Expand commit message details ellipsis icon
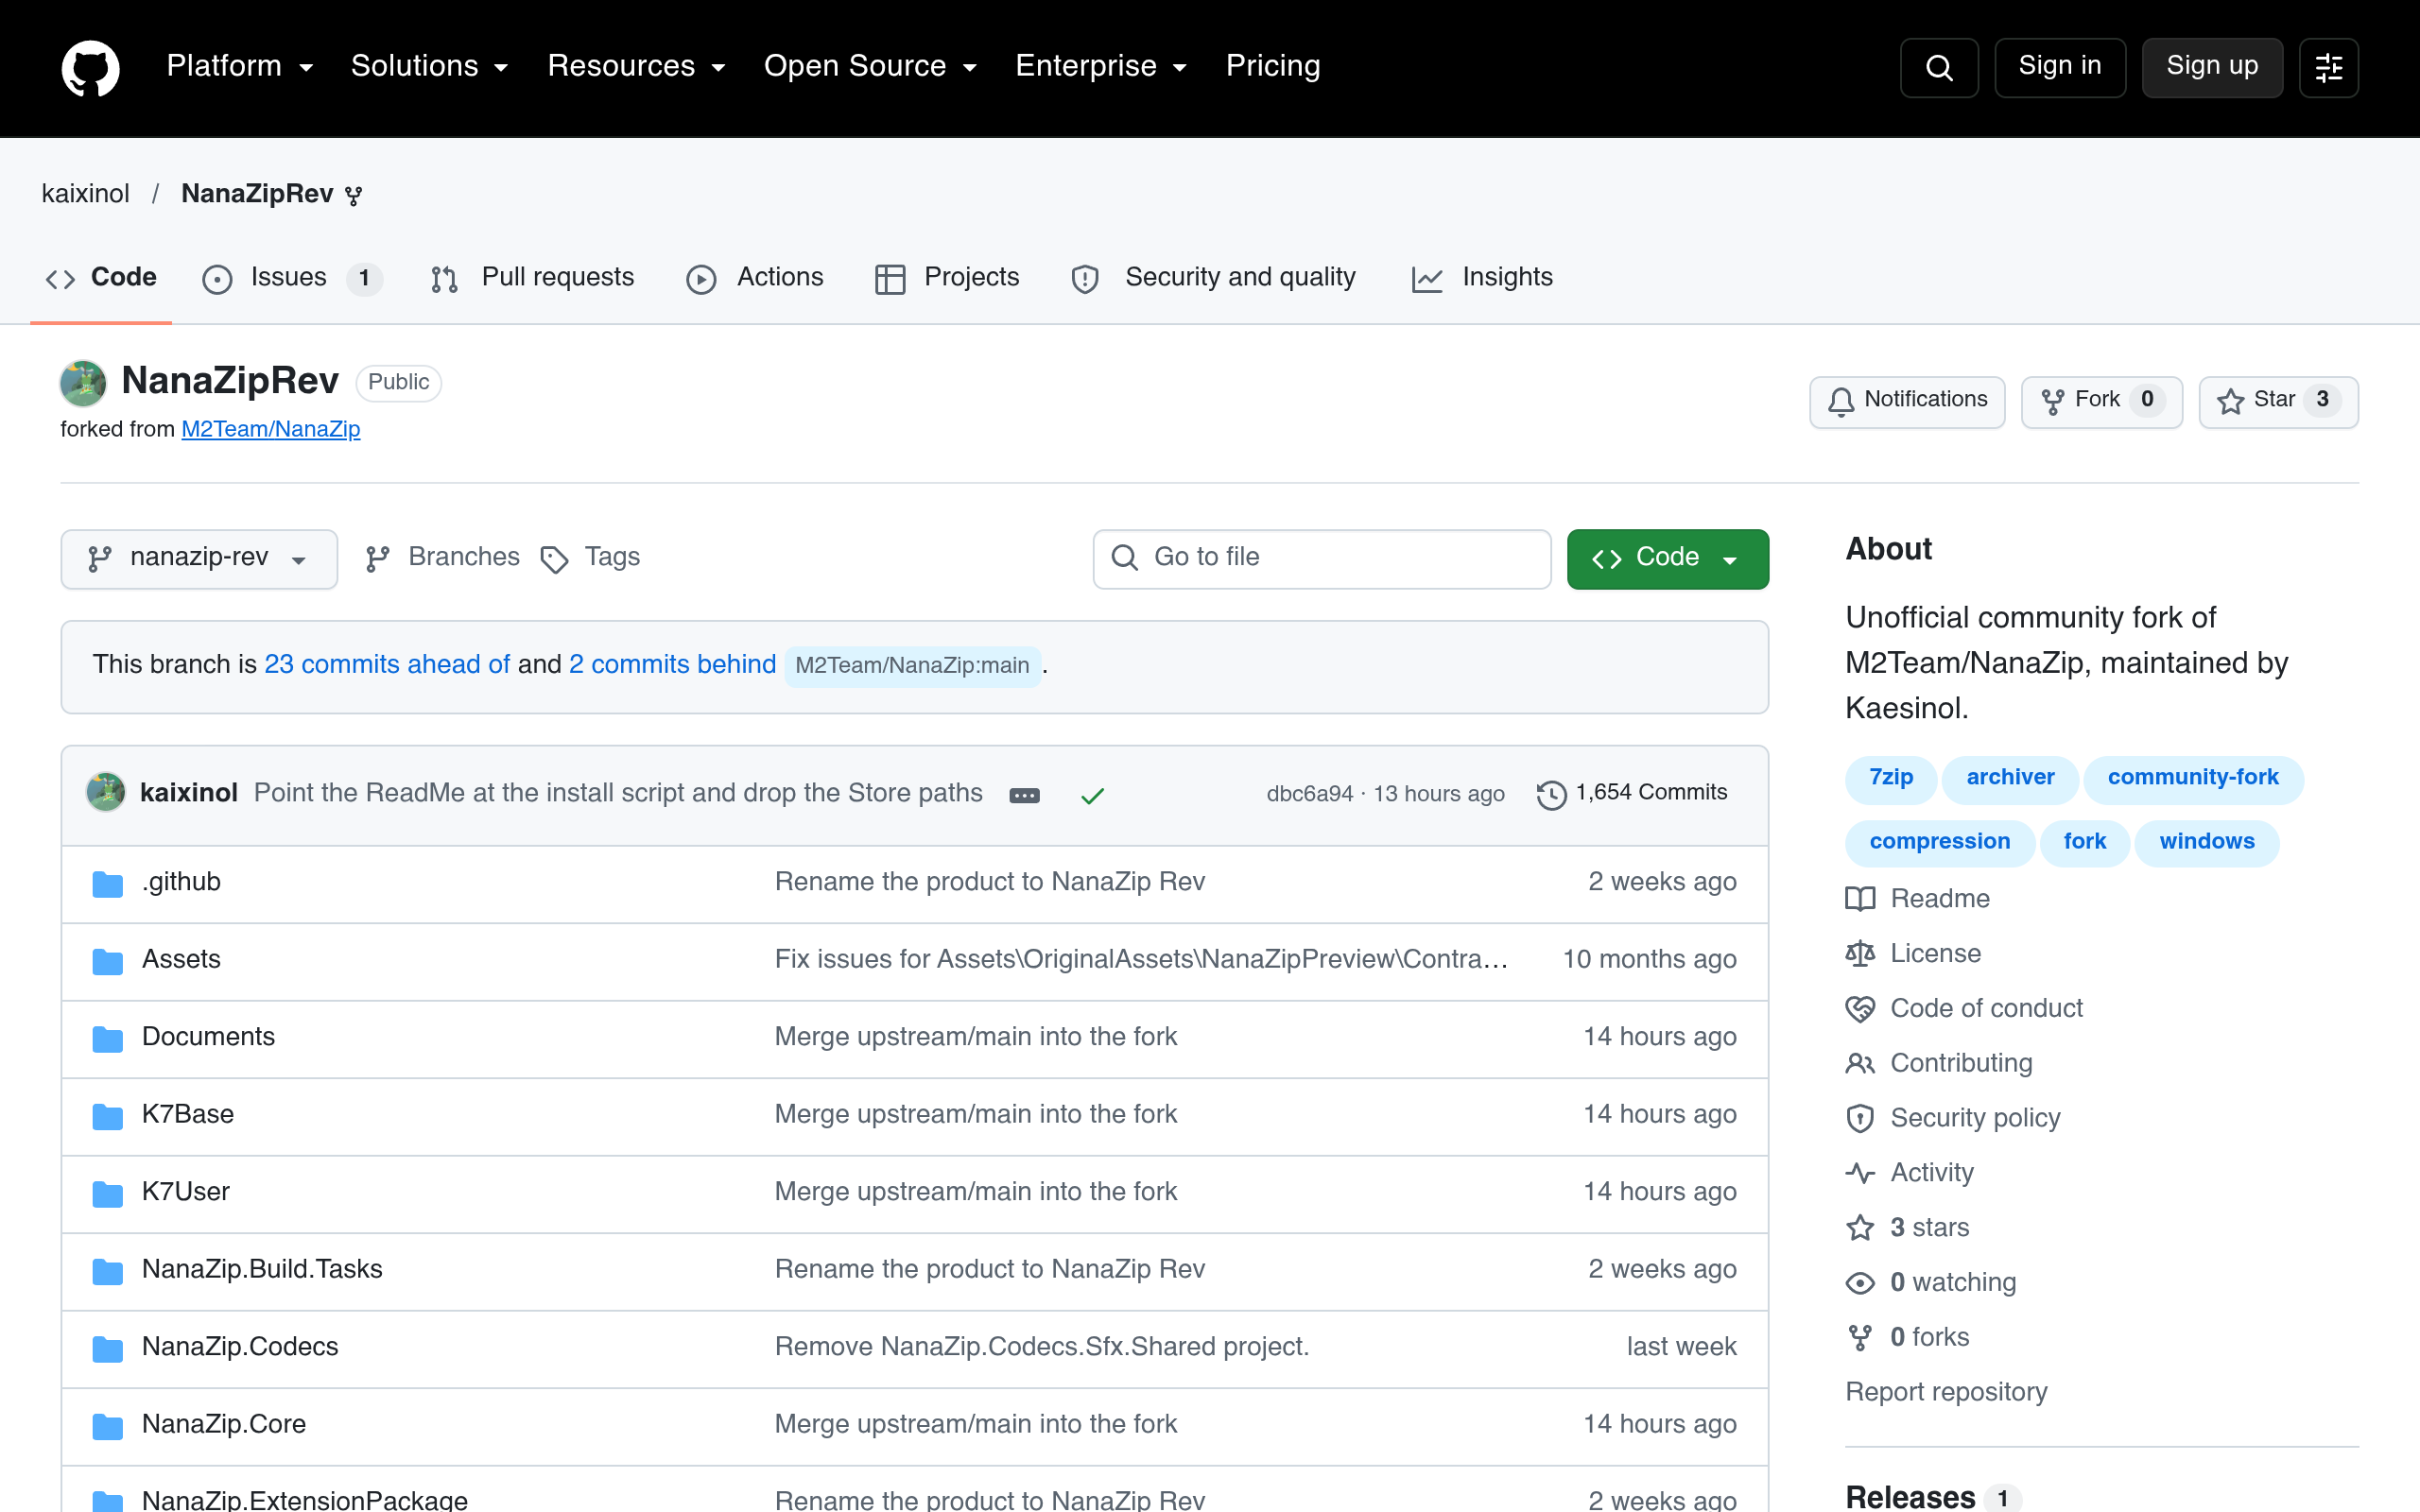 coord(1024,796)
